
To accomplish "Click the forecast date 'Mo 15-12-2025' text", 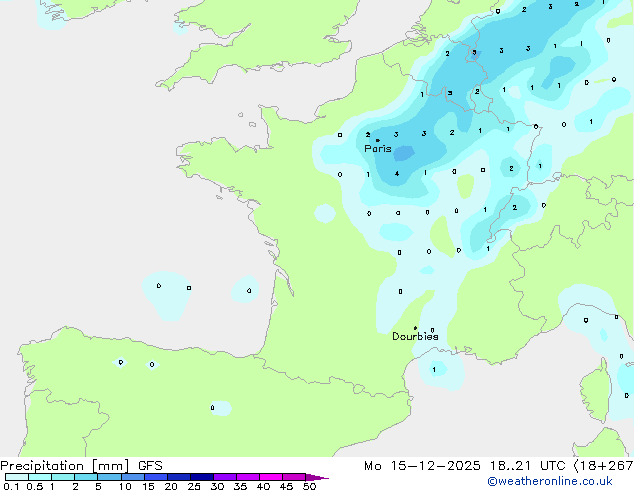I will [422, 466].
